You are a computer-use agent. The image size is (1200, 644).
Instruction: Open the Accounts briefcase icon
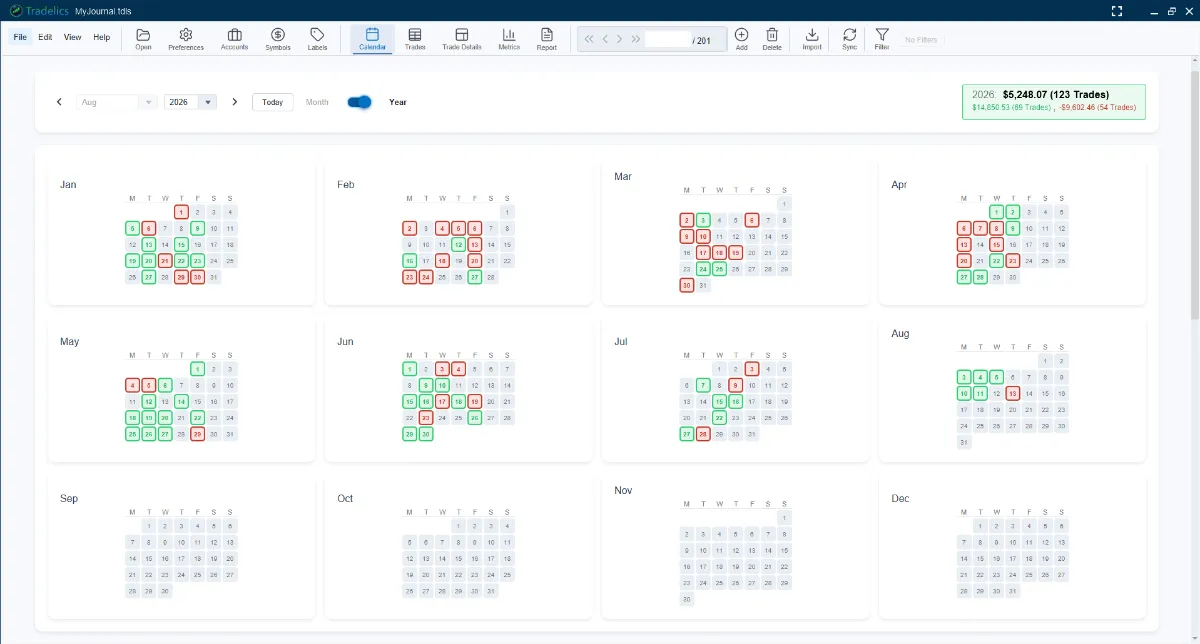tap(235, 39)
